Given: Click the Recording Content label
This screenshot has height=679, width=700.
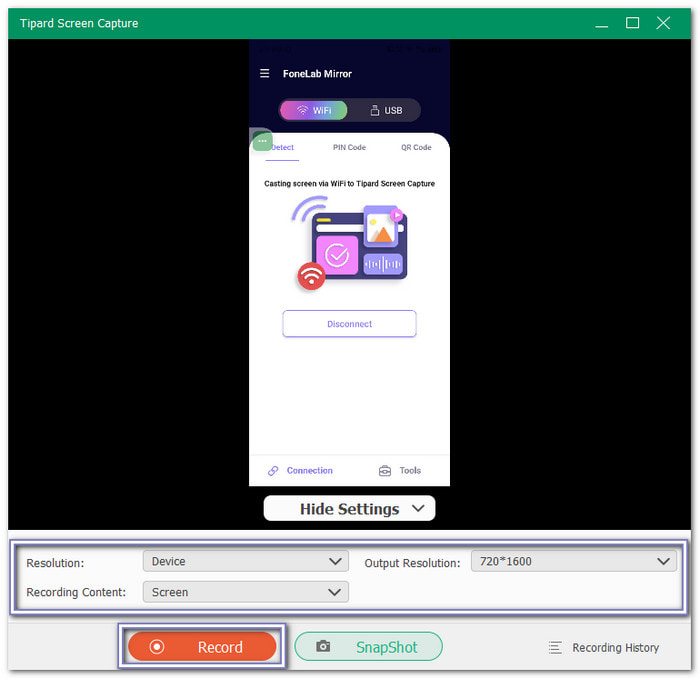Looking at the screenshot, I should (x=76, y=592).
